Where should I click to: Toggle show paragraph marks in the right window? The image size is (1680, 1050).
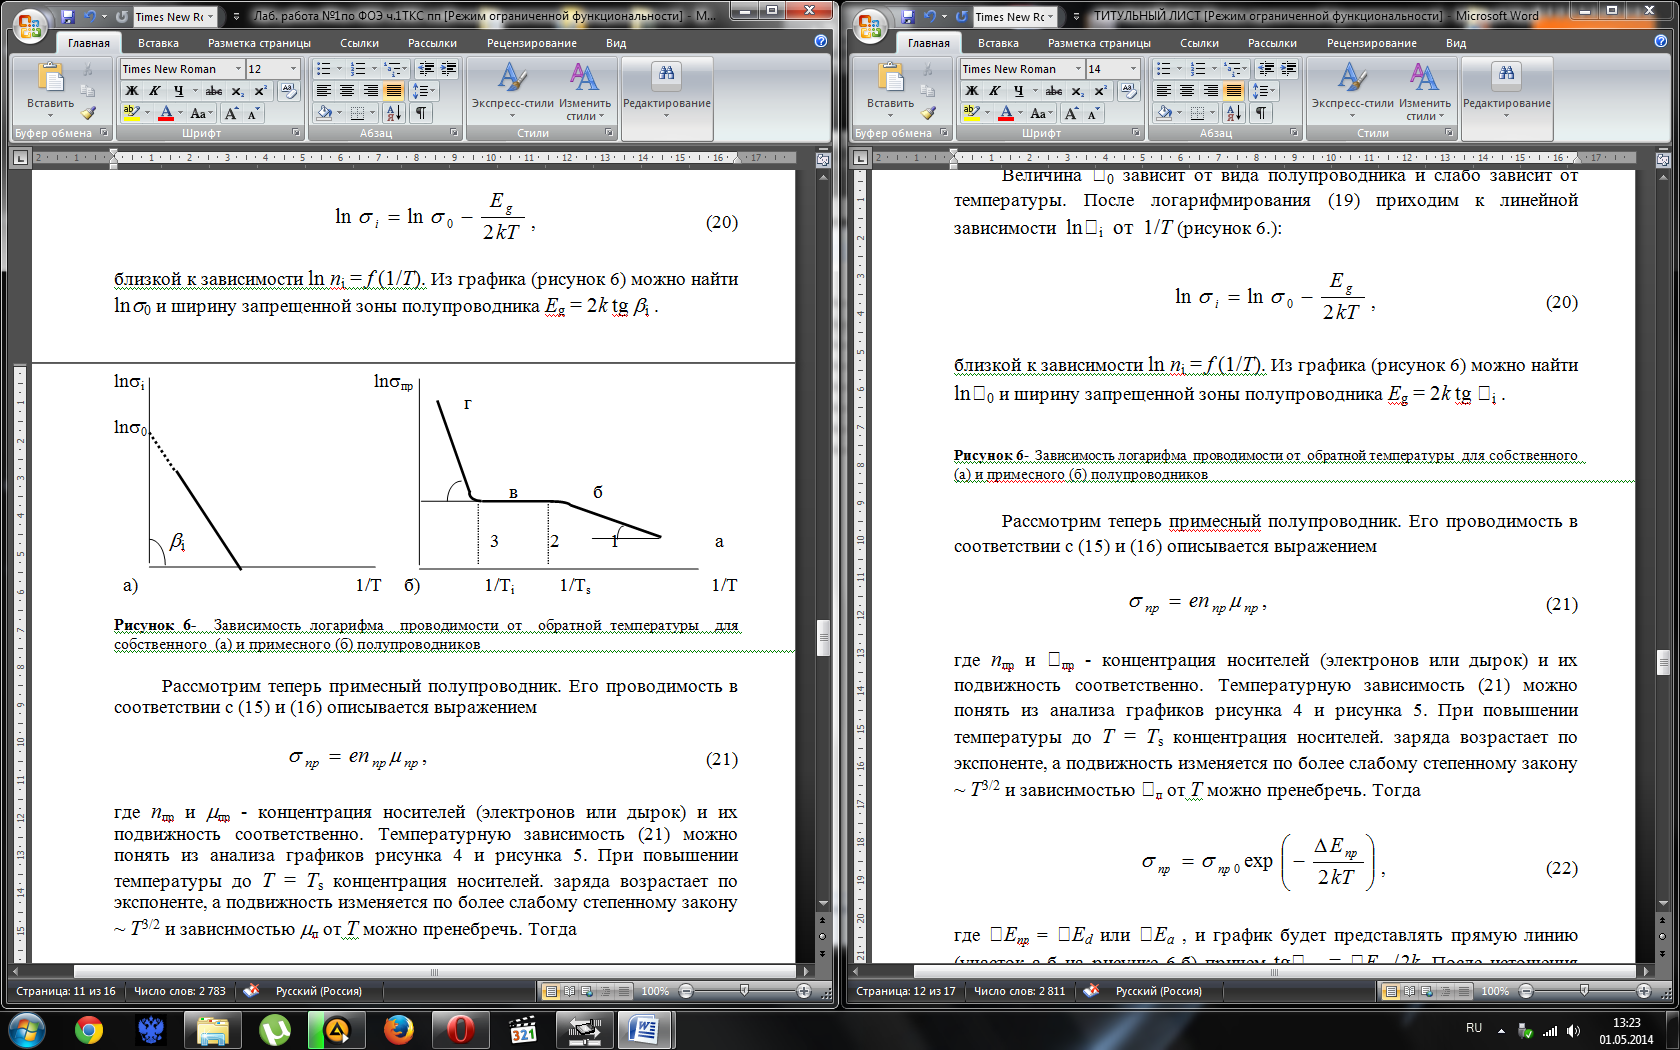1261,113
